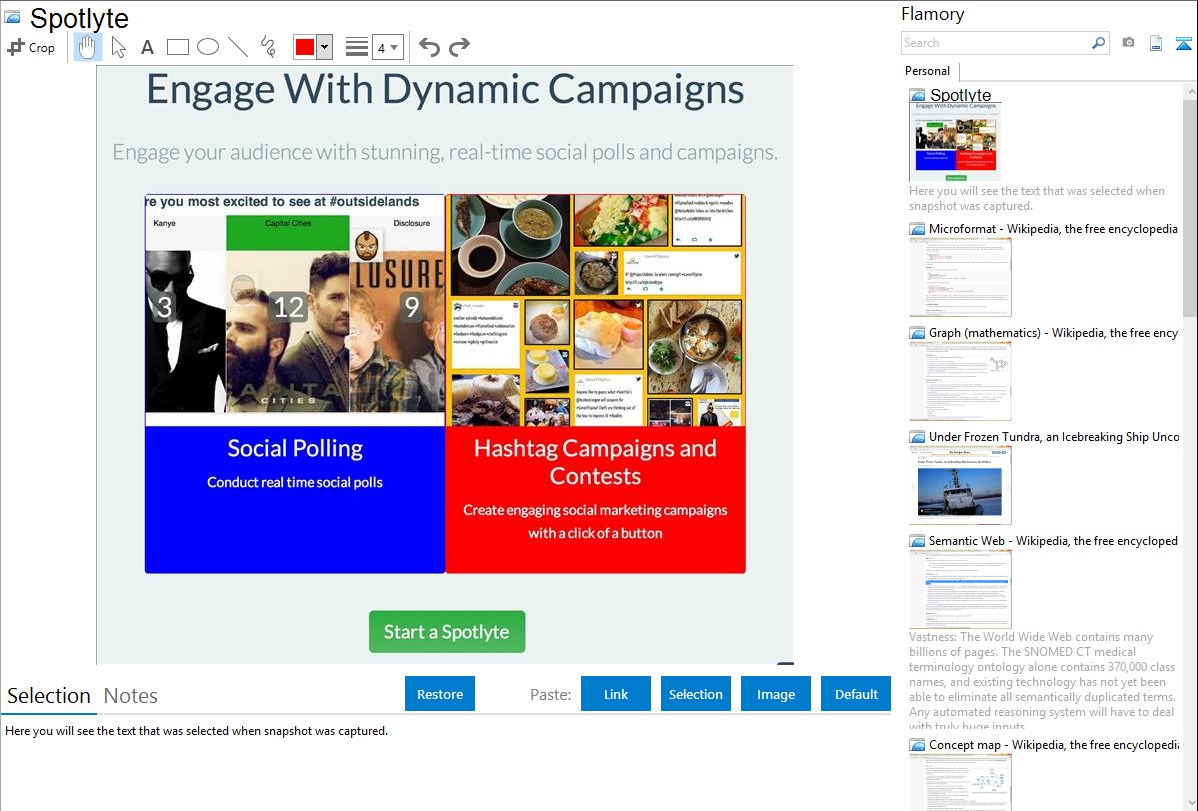Select the text annotation tool
Screen dimensions: 1198x811
coord(147,47)
